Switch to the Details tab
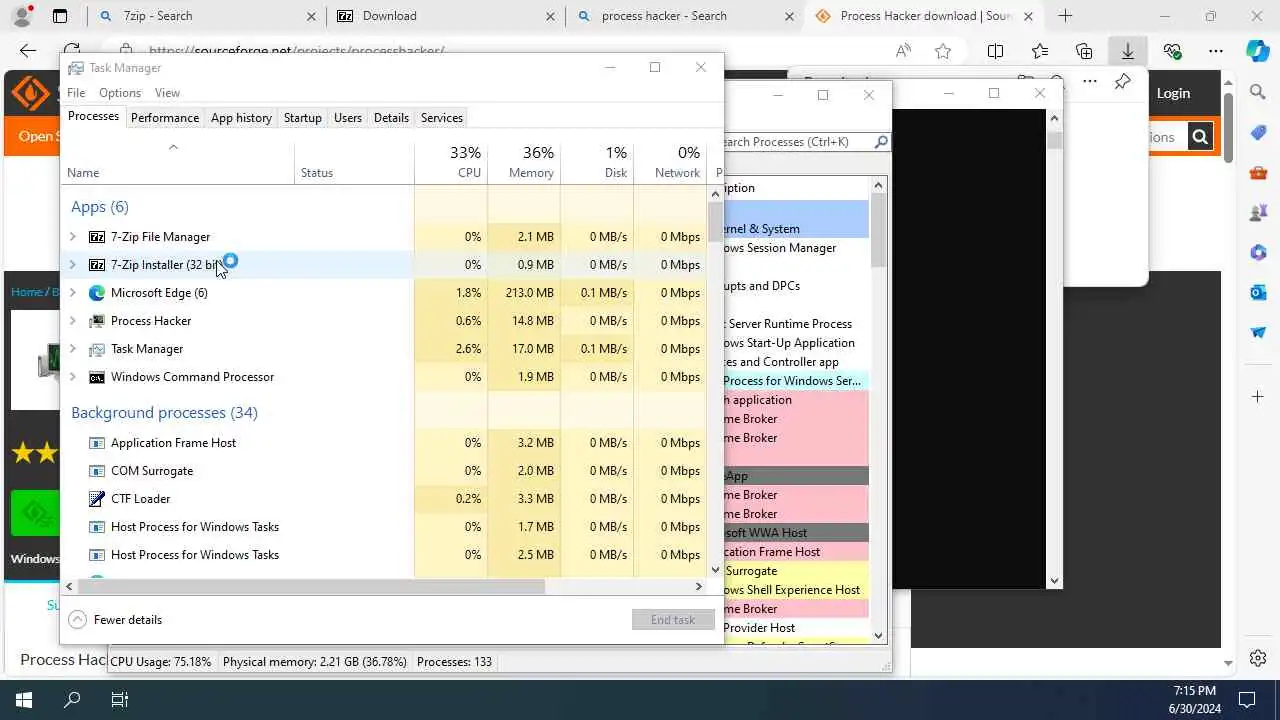Image resolution: width=1280 pixels, height=720 pixels. coord(391,118)
